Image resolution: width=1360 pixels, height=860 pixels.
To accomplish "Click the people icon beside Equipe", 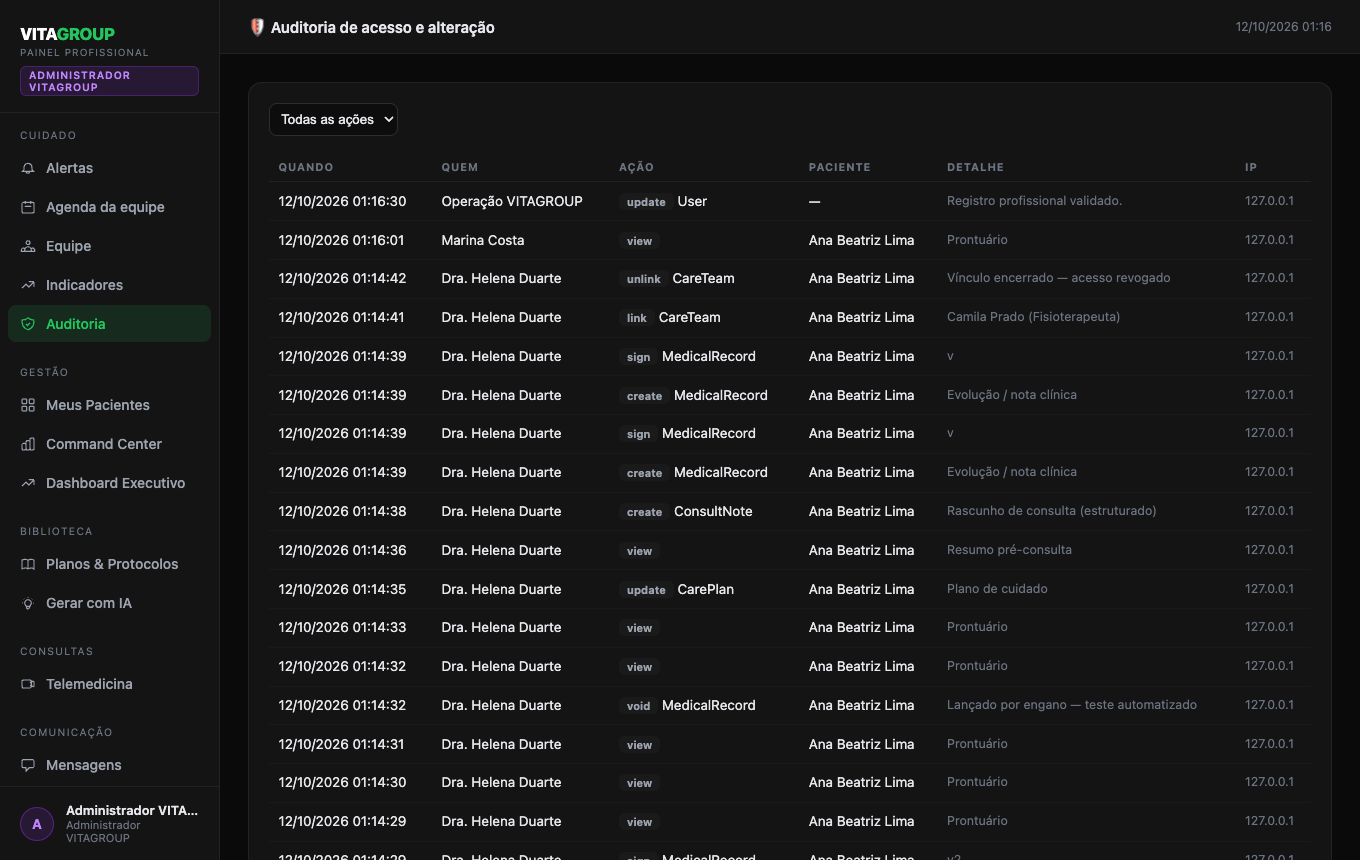I will pos(28,246).
